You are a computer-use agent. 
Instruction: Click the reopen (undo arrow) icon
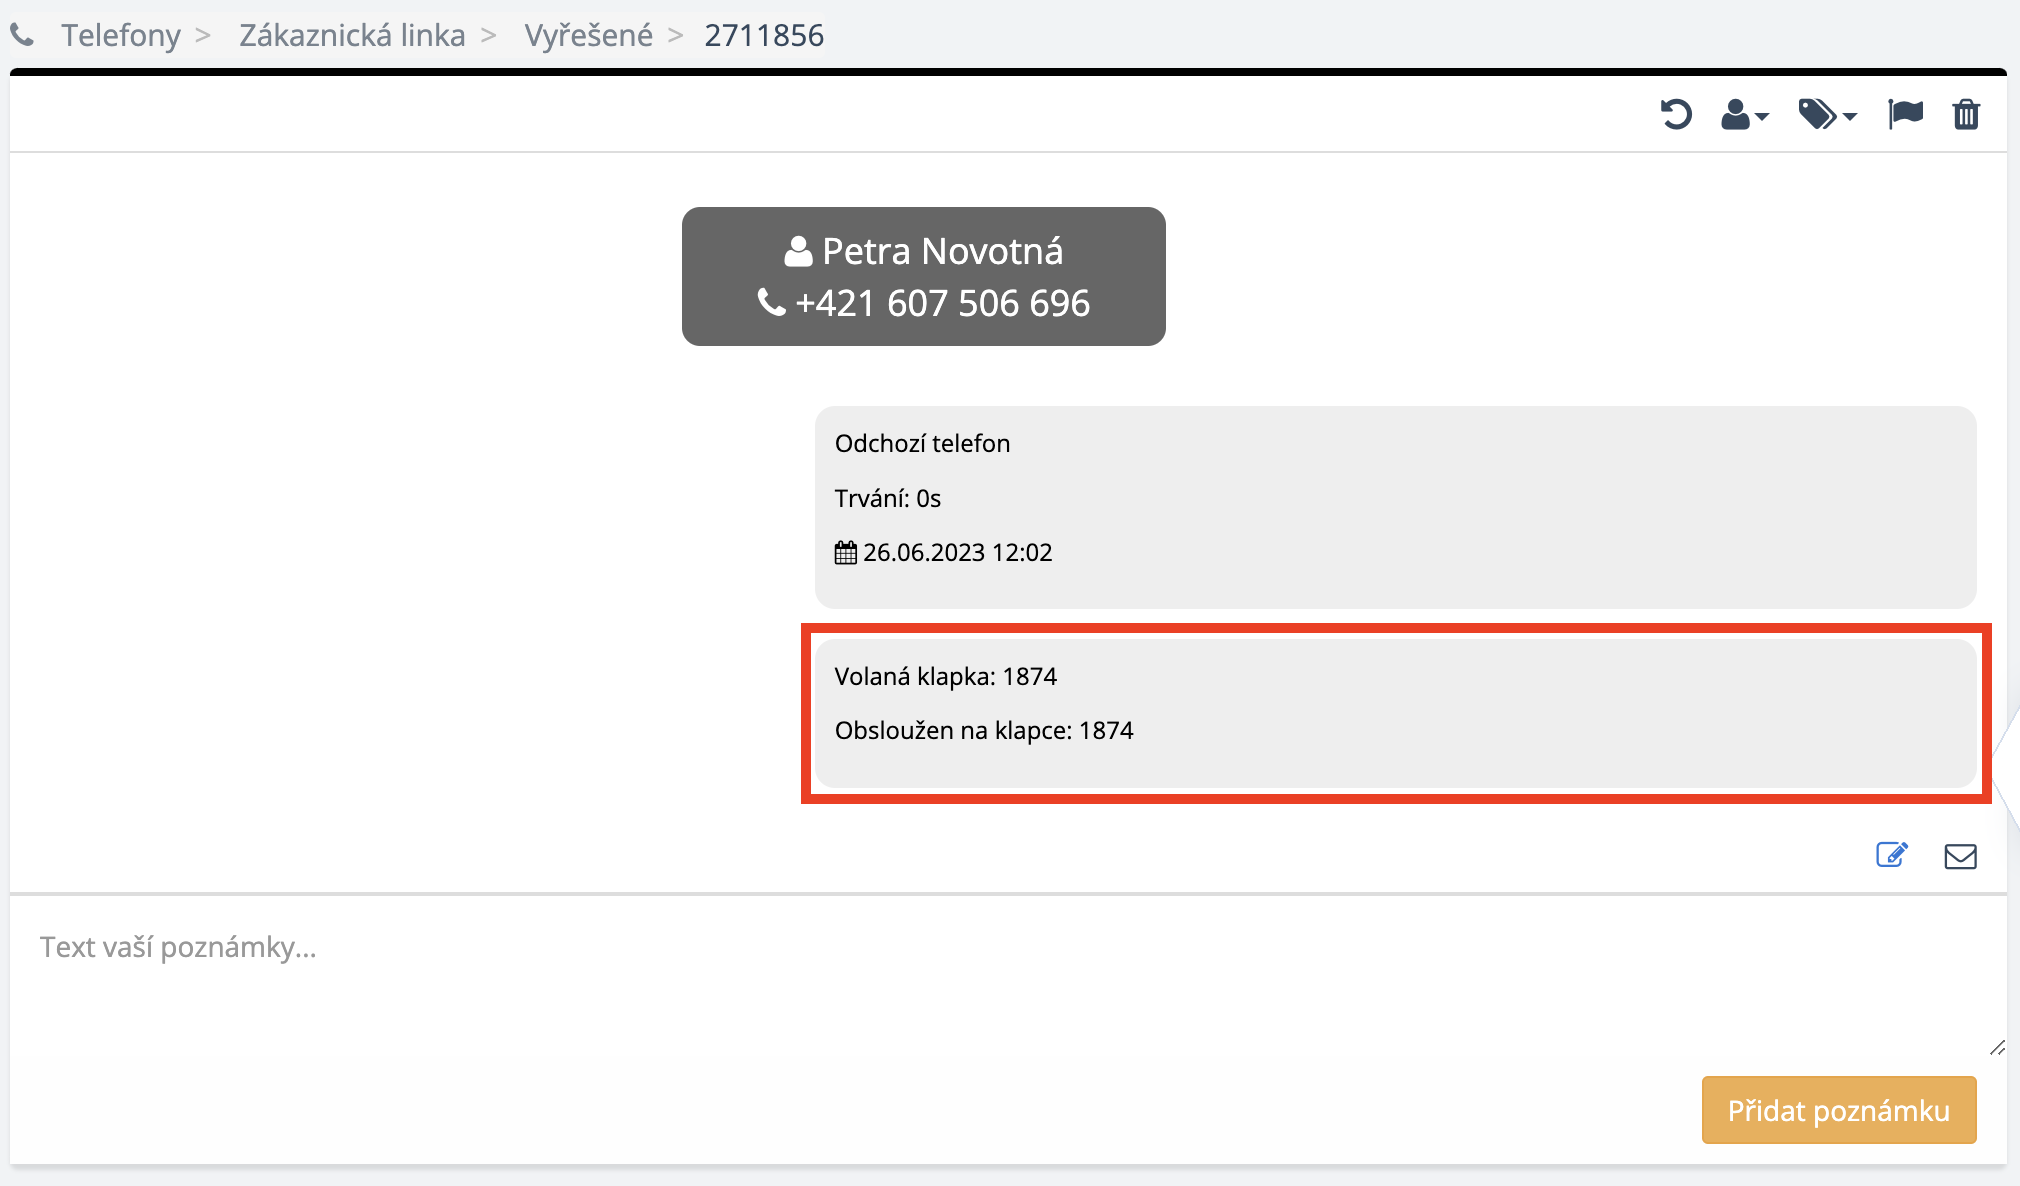pos(1676,114)
